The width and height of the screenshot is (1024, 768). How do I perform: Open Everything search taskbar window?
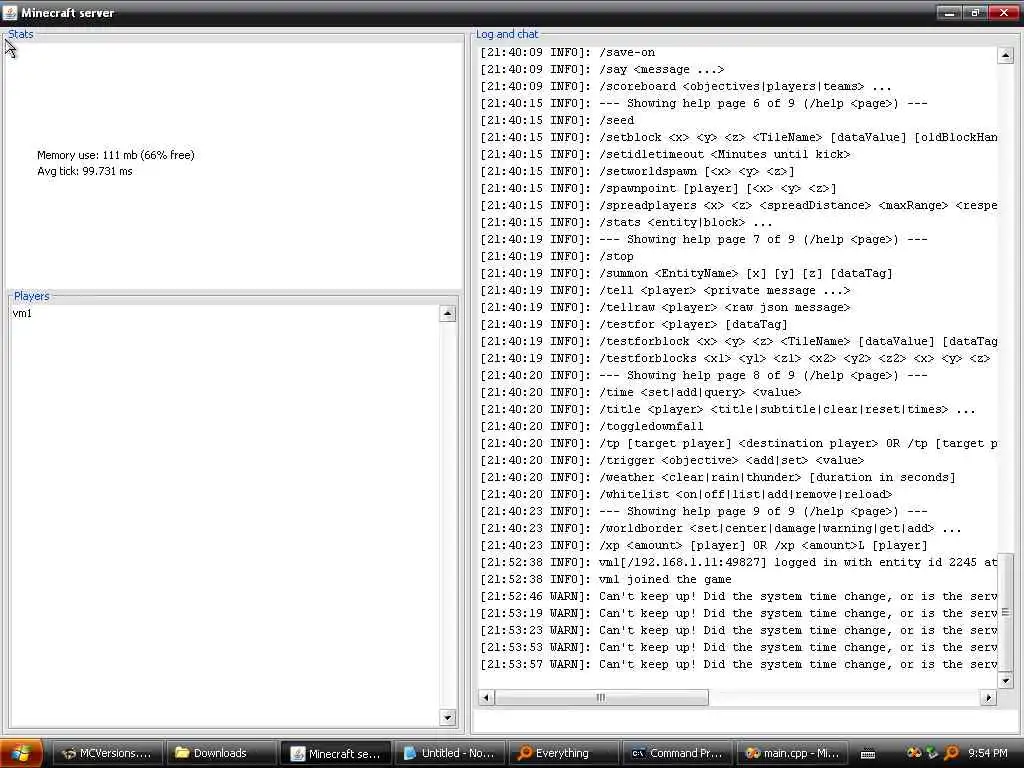click(x=563, y=753)
